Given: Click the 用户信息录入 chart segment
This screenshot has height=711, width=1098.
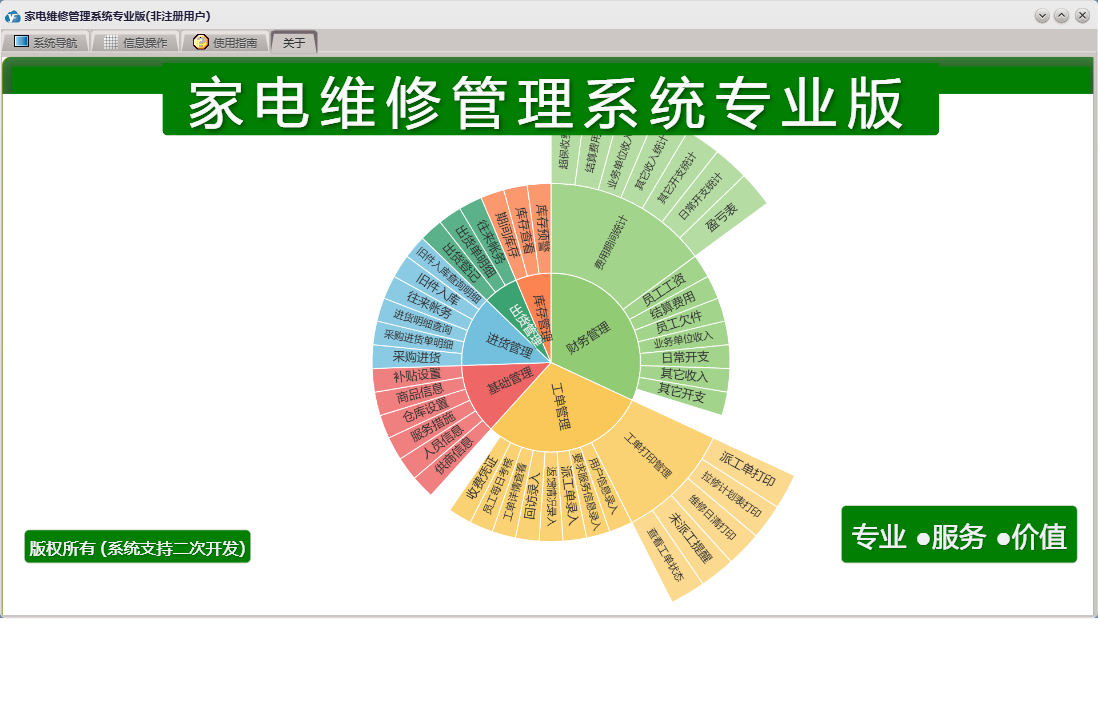Looking at the screenshot, I should click(x=604, y=485).
